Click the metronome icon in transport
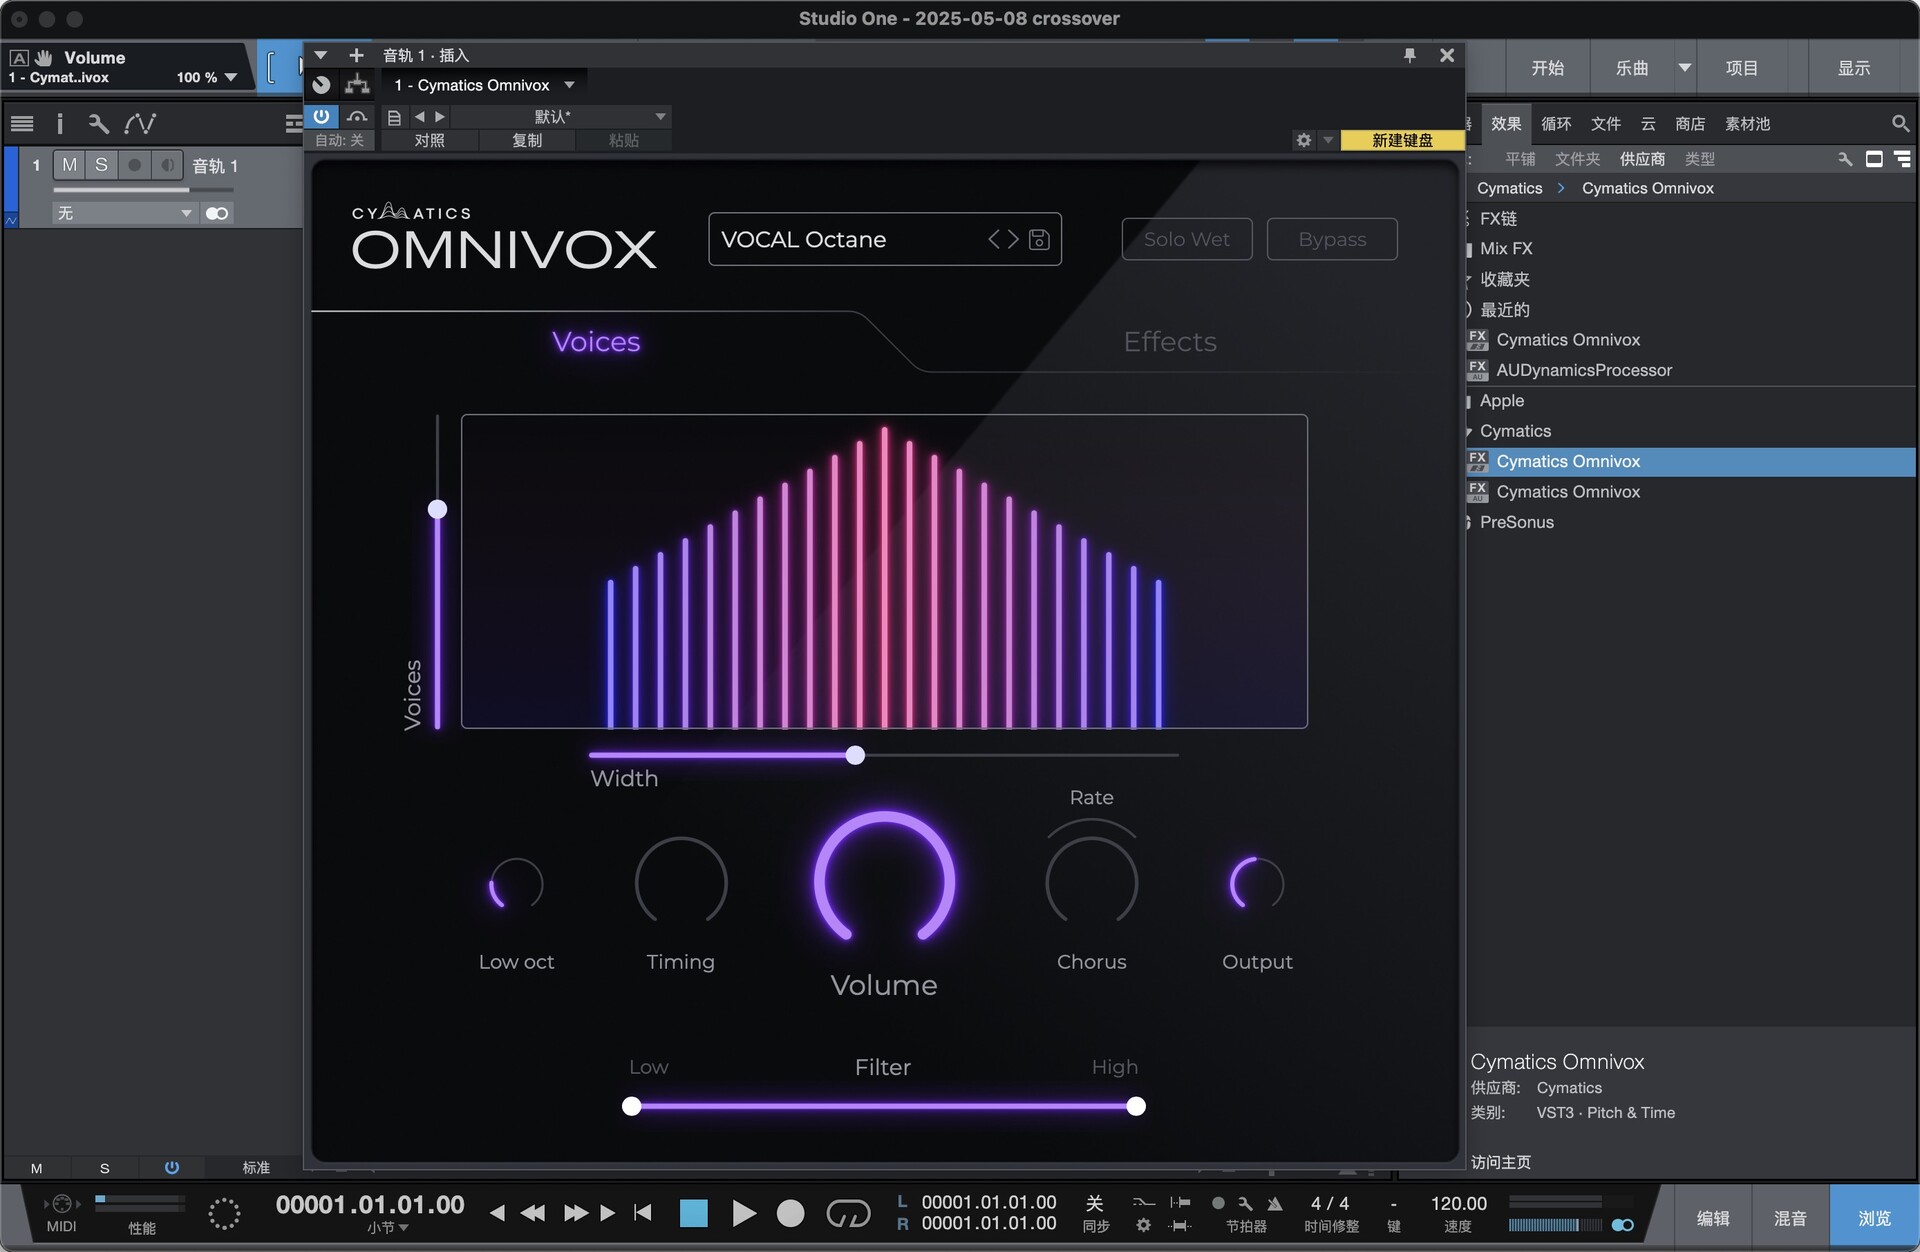The width and height of the screenshot is (1920, 1252). [x=1274, y=1203]
